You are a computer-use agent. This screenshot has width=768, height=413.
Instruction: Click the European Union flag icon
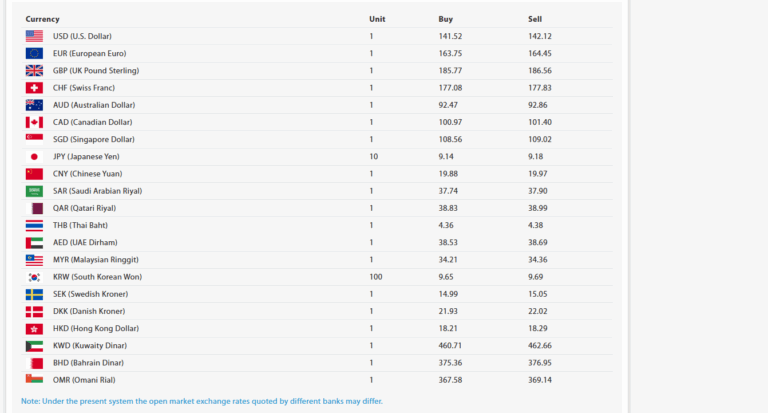click(34, 53)
